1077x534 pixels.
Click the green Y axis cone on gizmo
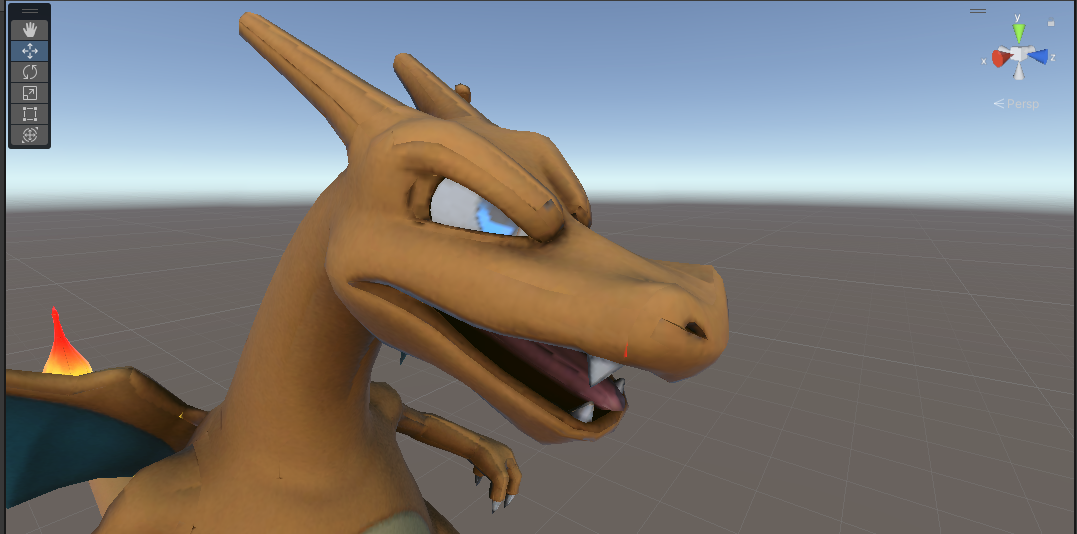[x=1019, y=32]
